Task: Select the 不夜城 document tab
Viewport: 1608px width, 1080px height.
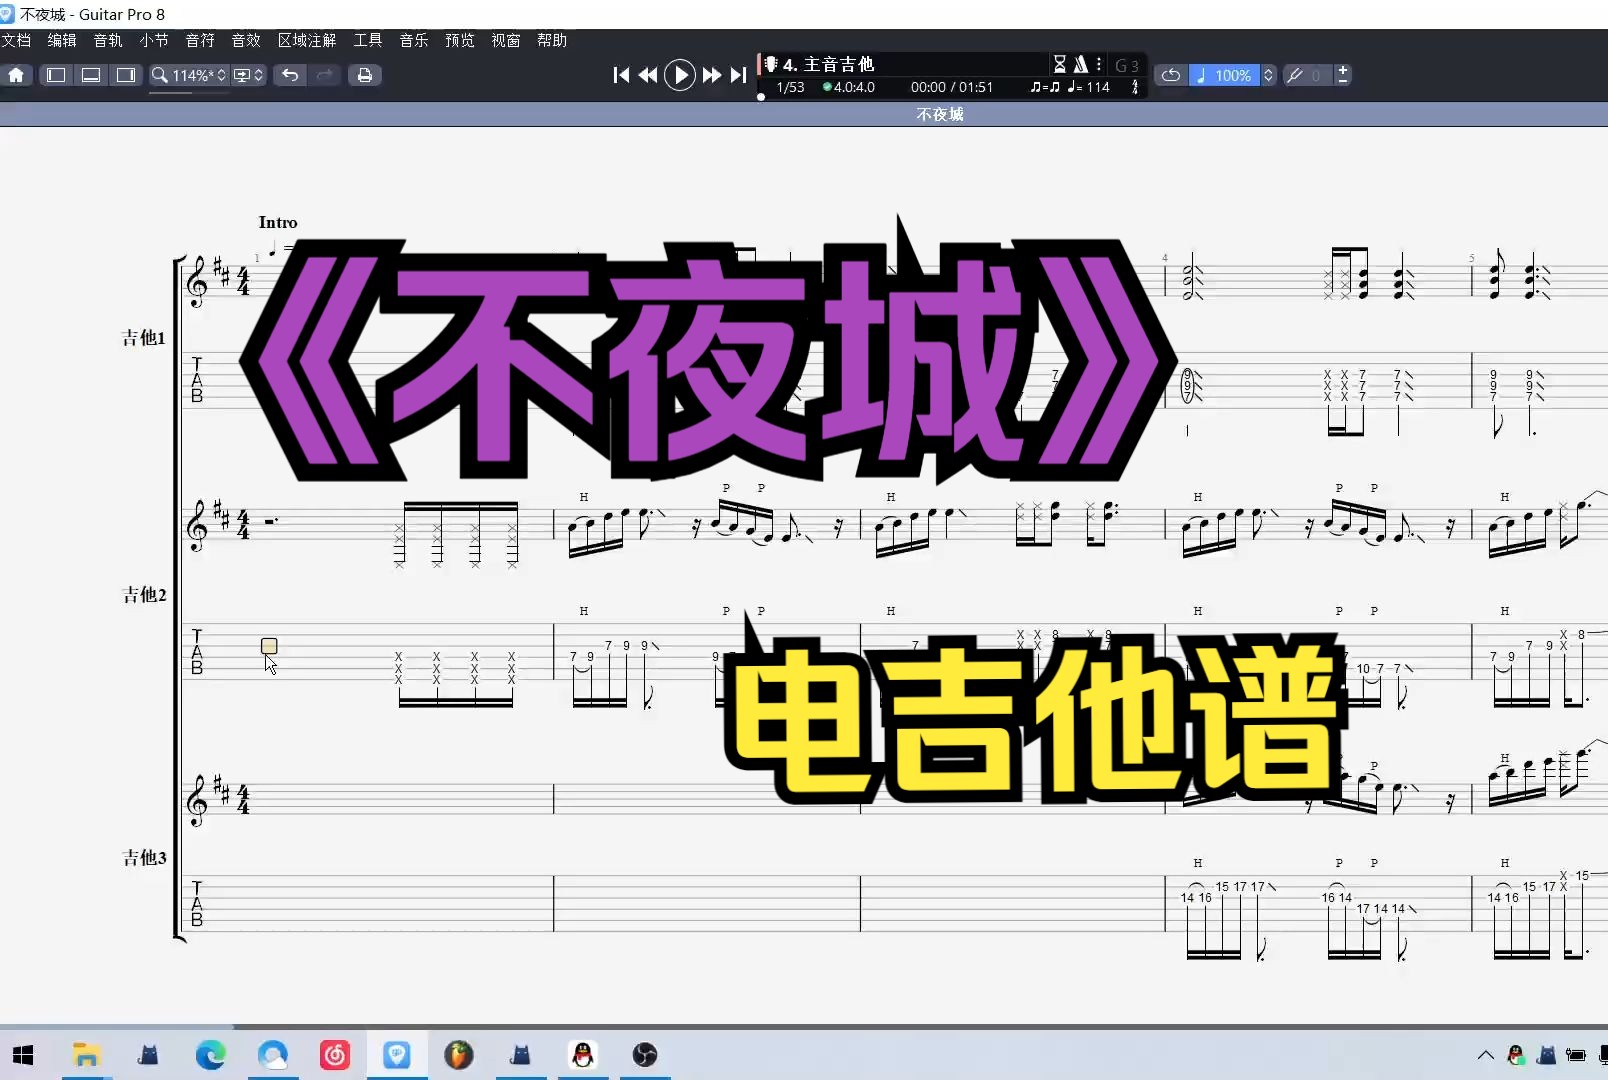Action: pyautogui.click(x=940, y=114)
